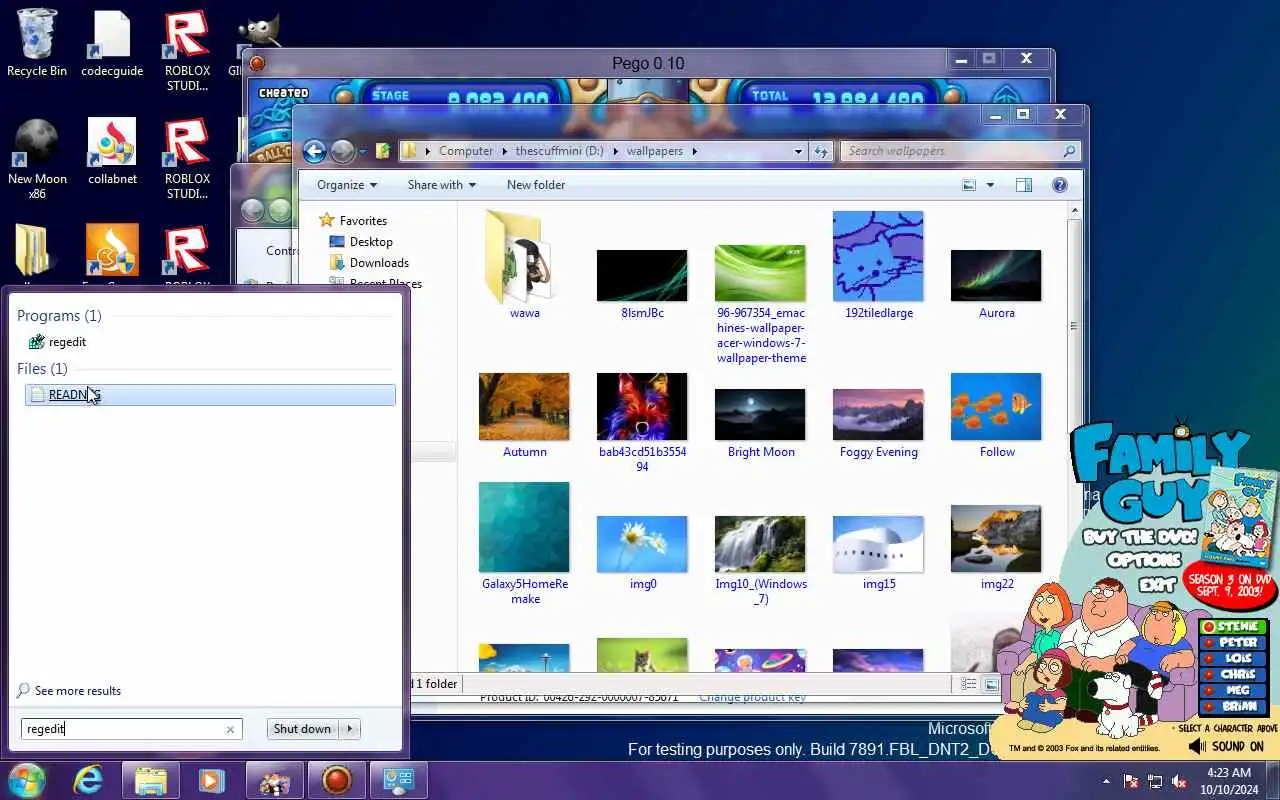This screenshot has width=1280, height=800.
Task: Open the codecguide desktop shortcut
Action: [112, 43]
